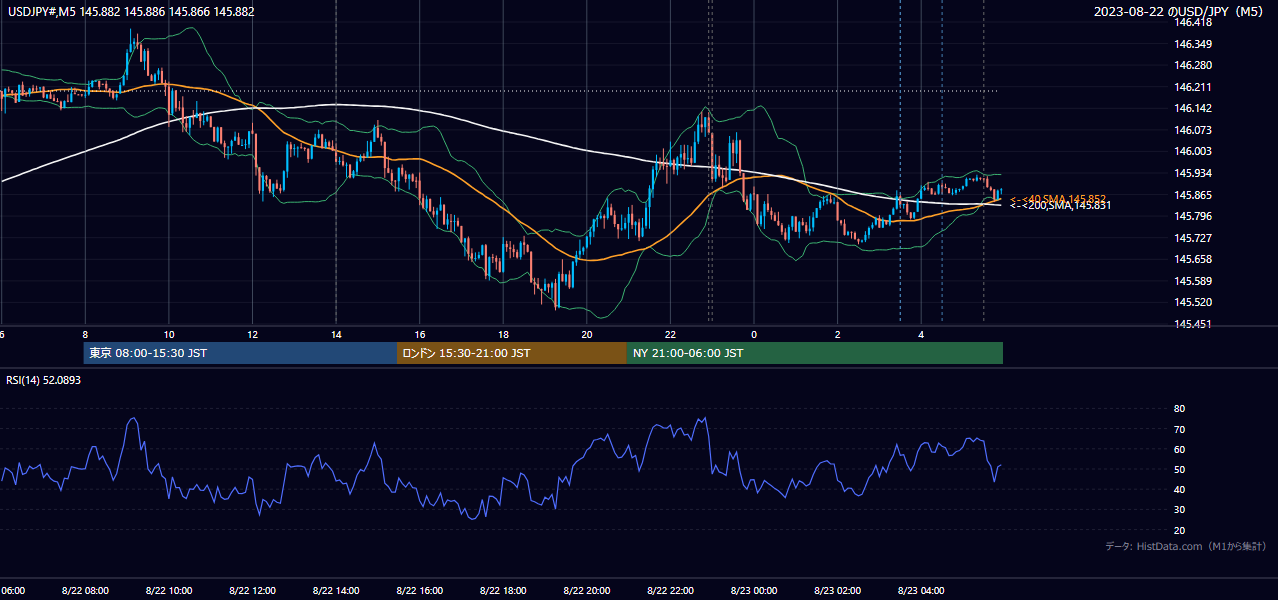This screenshot has width=1278, height=600.
Task: Click hour tick '16' under the price chart
Action: coord(420,334)
